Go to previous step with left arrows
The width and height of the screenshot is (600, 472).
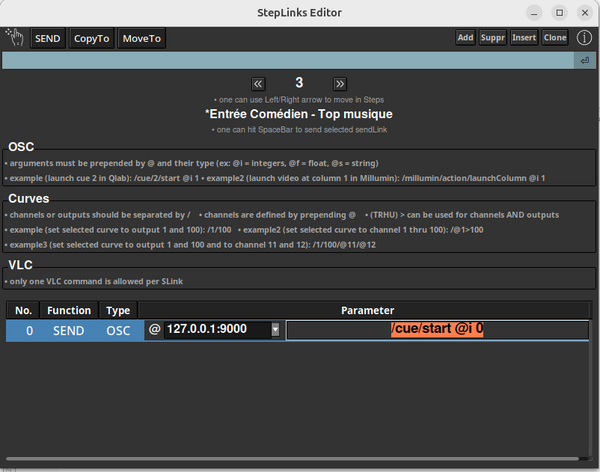click(x=258, y=84)
